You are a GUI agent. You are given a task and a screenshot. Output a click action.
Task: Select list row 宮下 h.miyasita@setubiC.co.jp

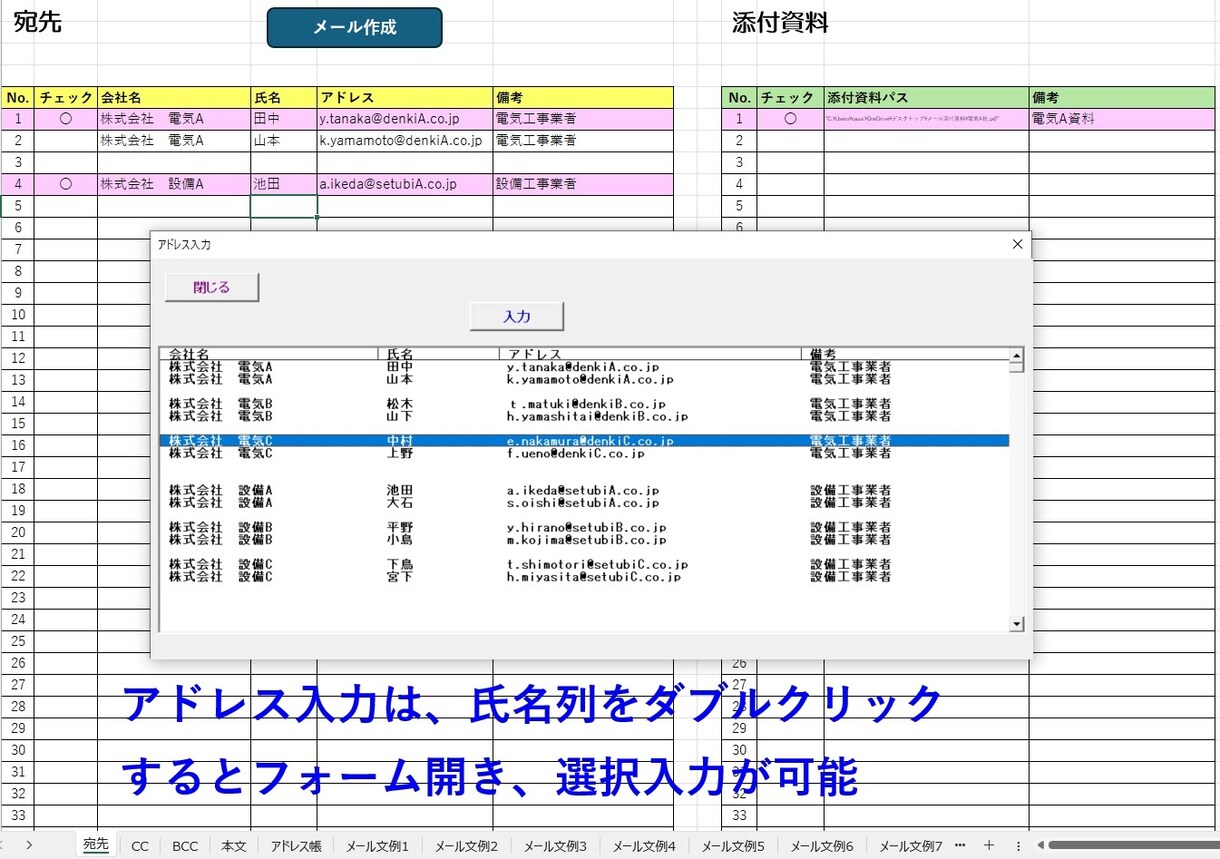(x=584, y=576)
